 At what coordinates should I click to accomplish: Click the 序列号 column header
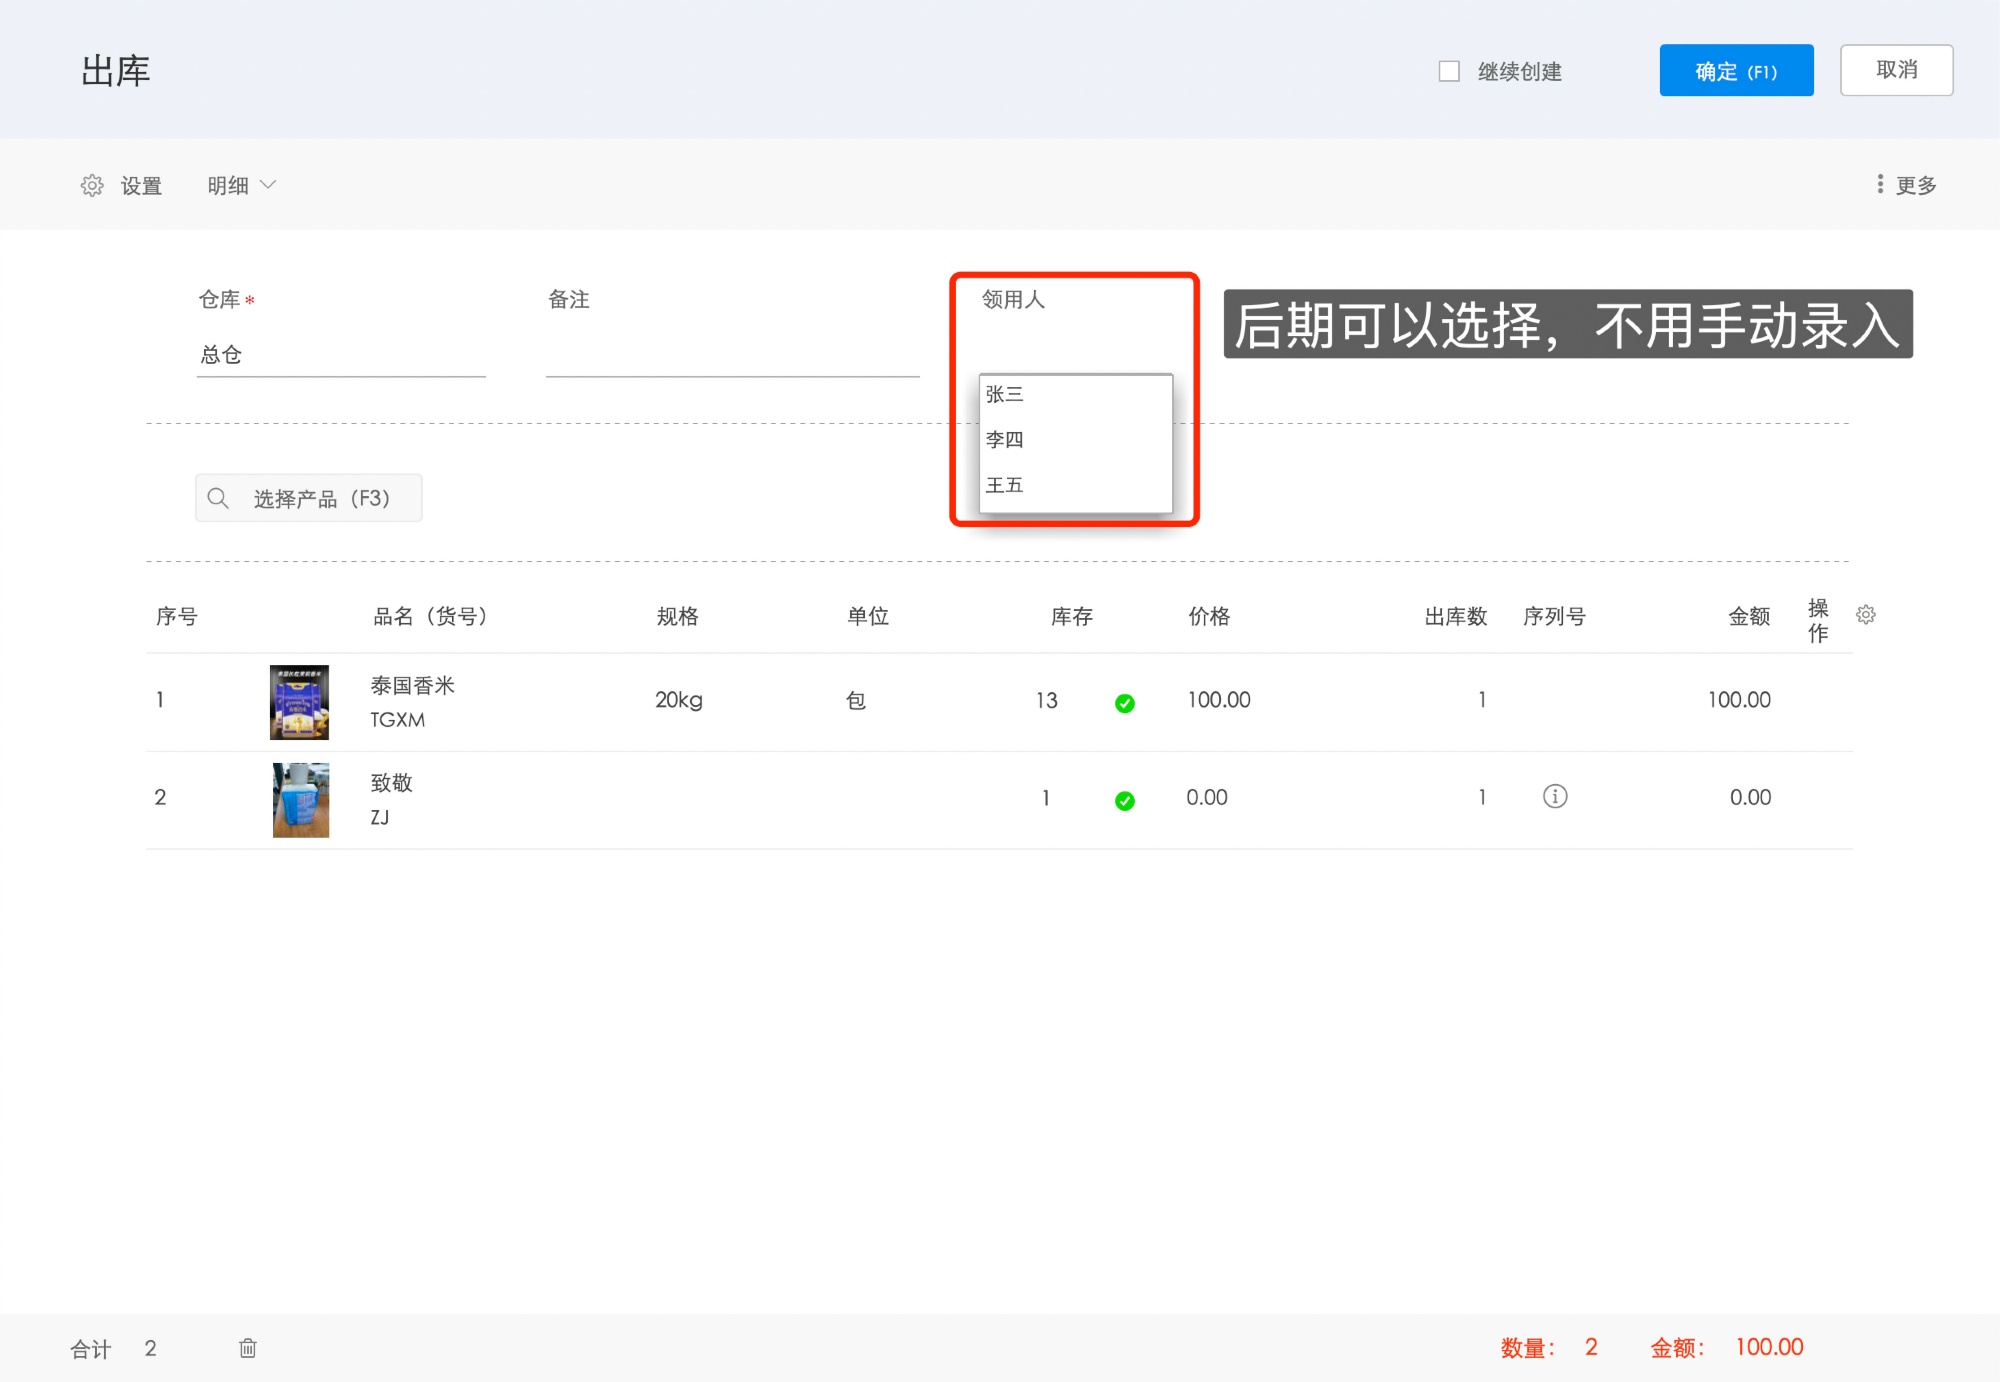tap(1554, 616)
